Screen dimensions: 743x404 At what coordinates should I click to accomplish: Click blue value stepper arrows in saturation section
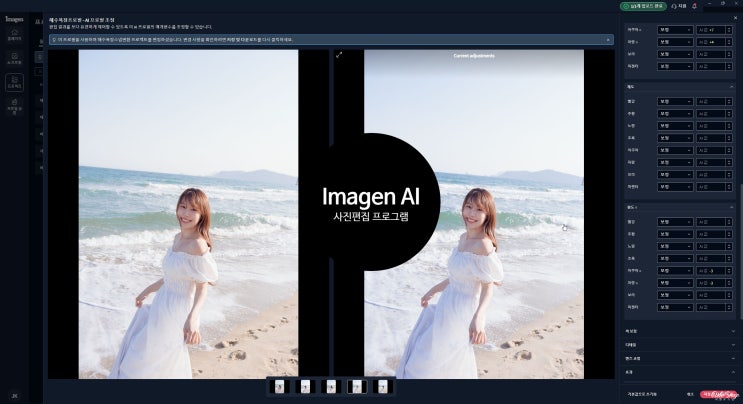[x=729, y=162]
